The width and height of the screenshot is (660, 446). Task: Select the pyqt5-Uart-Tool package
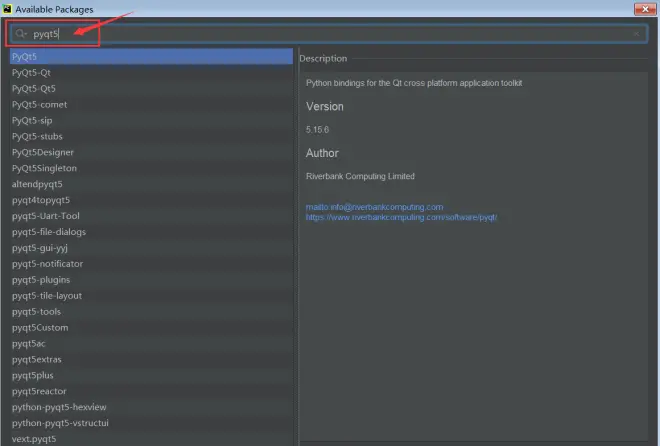(x=151, y=216)
